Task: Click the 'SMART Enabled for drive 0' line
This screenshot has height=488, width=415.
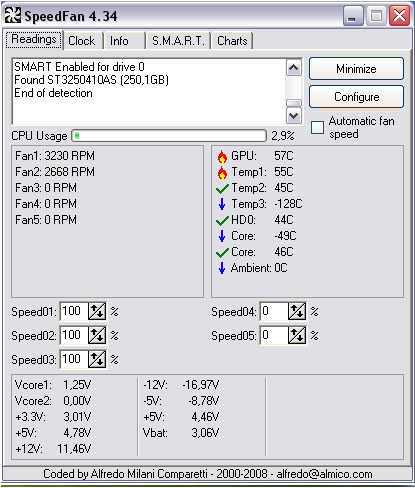Action: pyautogui.click(x=79, y=67)
